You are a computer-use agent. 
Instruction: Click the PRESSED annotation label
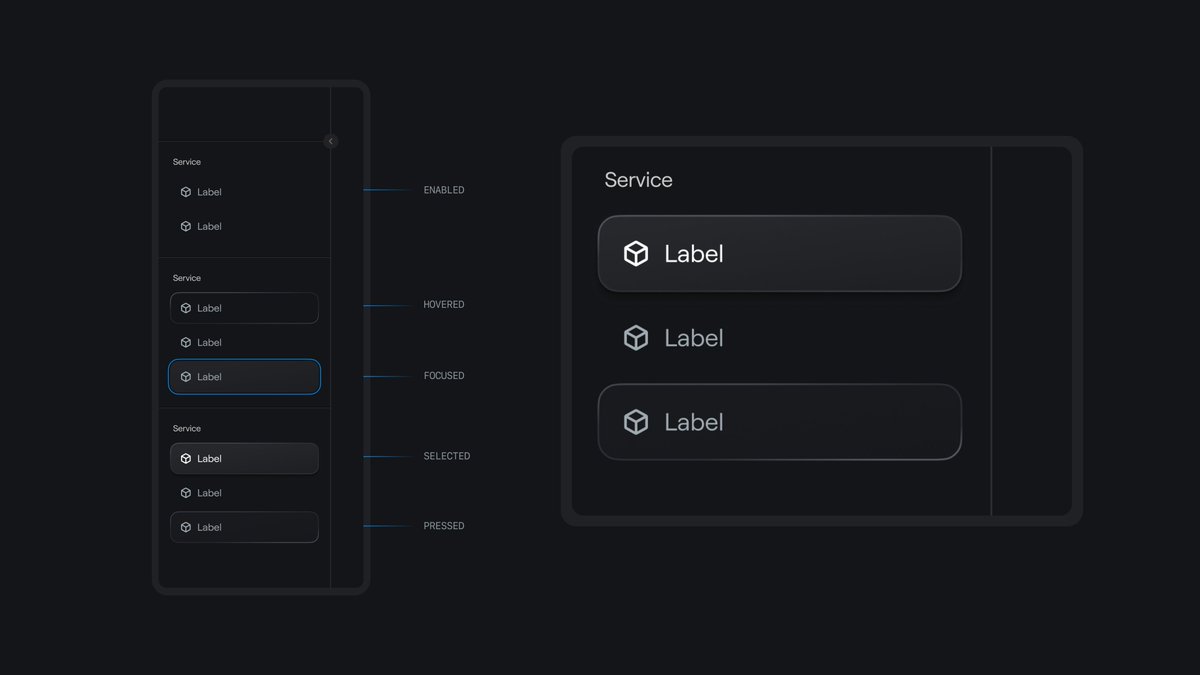point(443,526)
